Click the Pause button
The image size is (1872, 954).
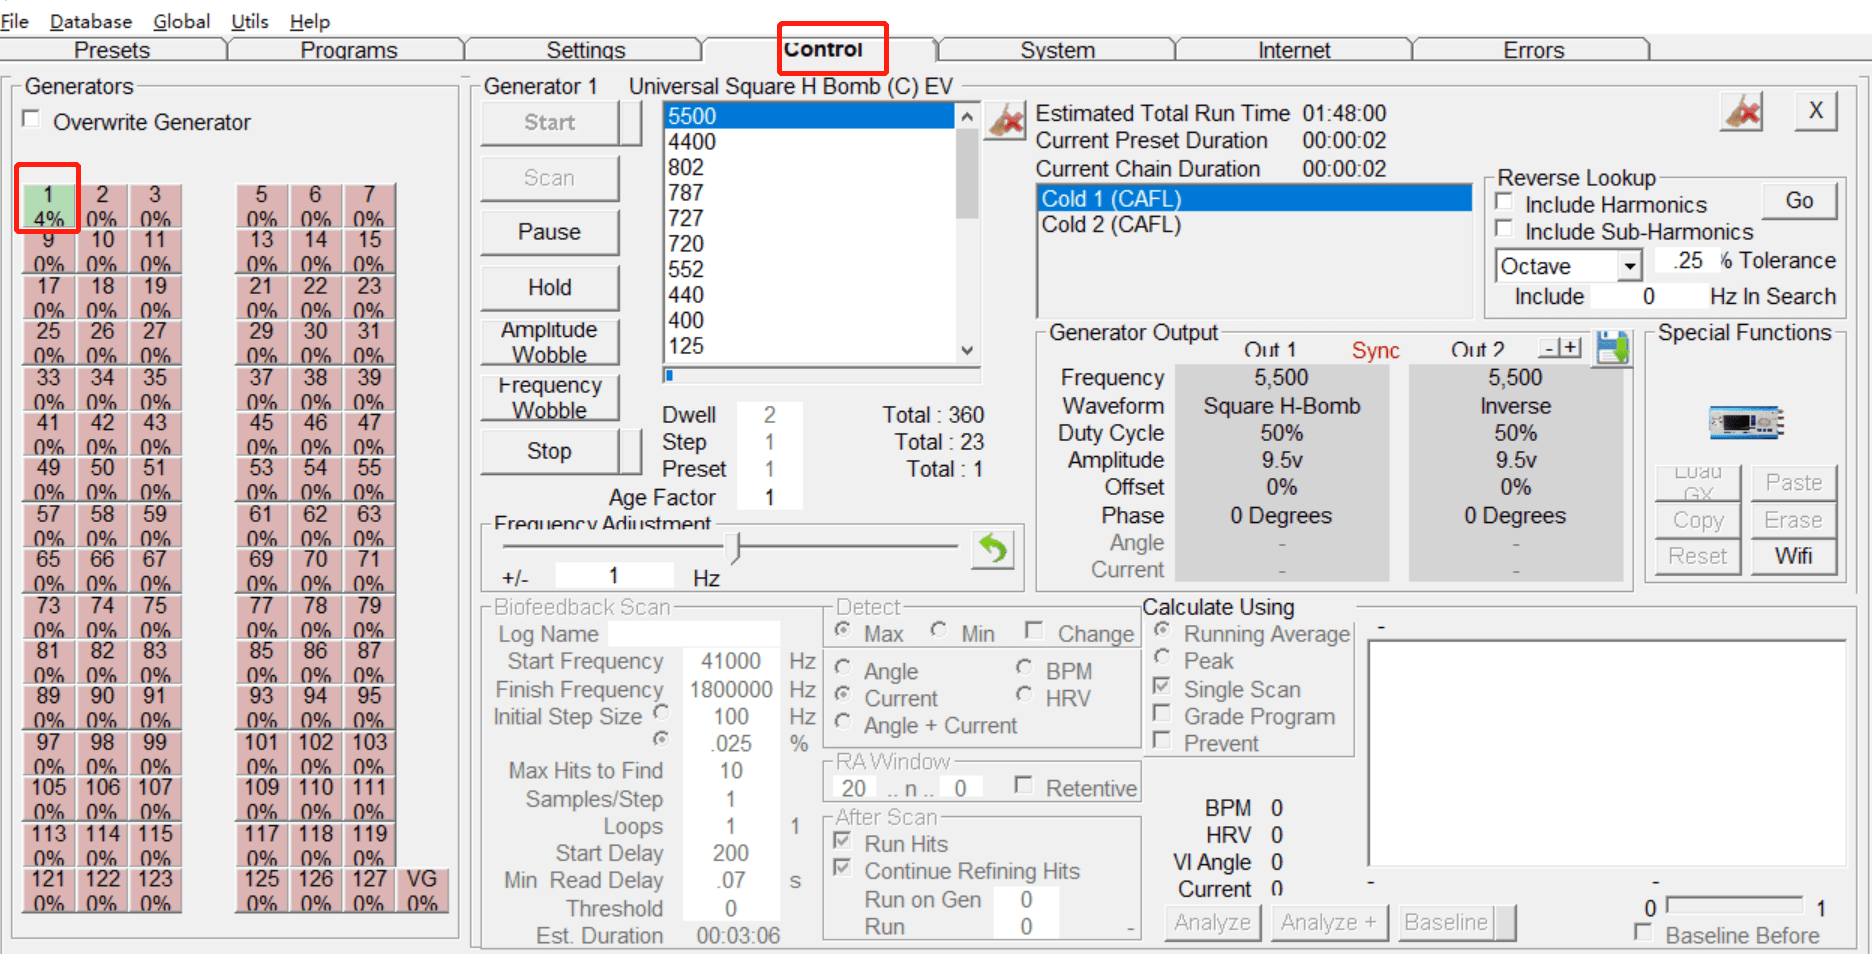(x=549, y=232)
